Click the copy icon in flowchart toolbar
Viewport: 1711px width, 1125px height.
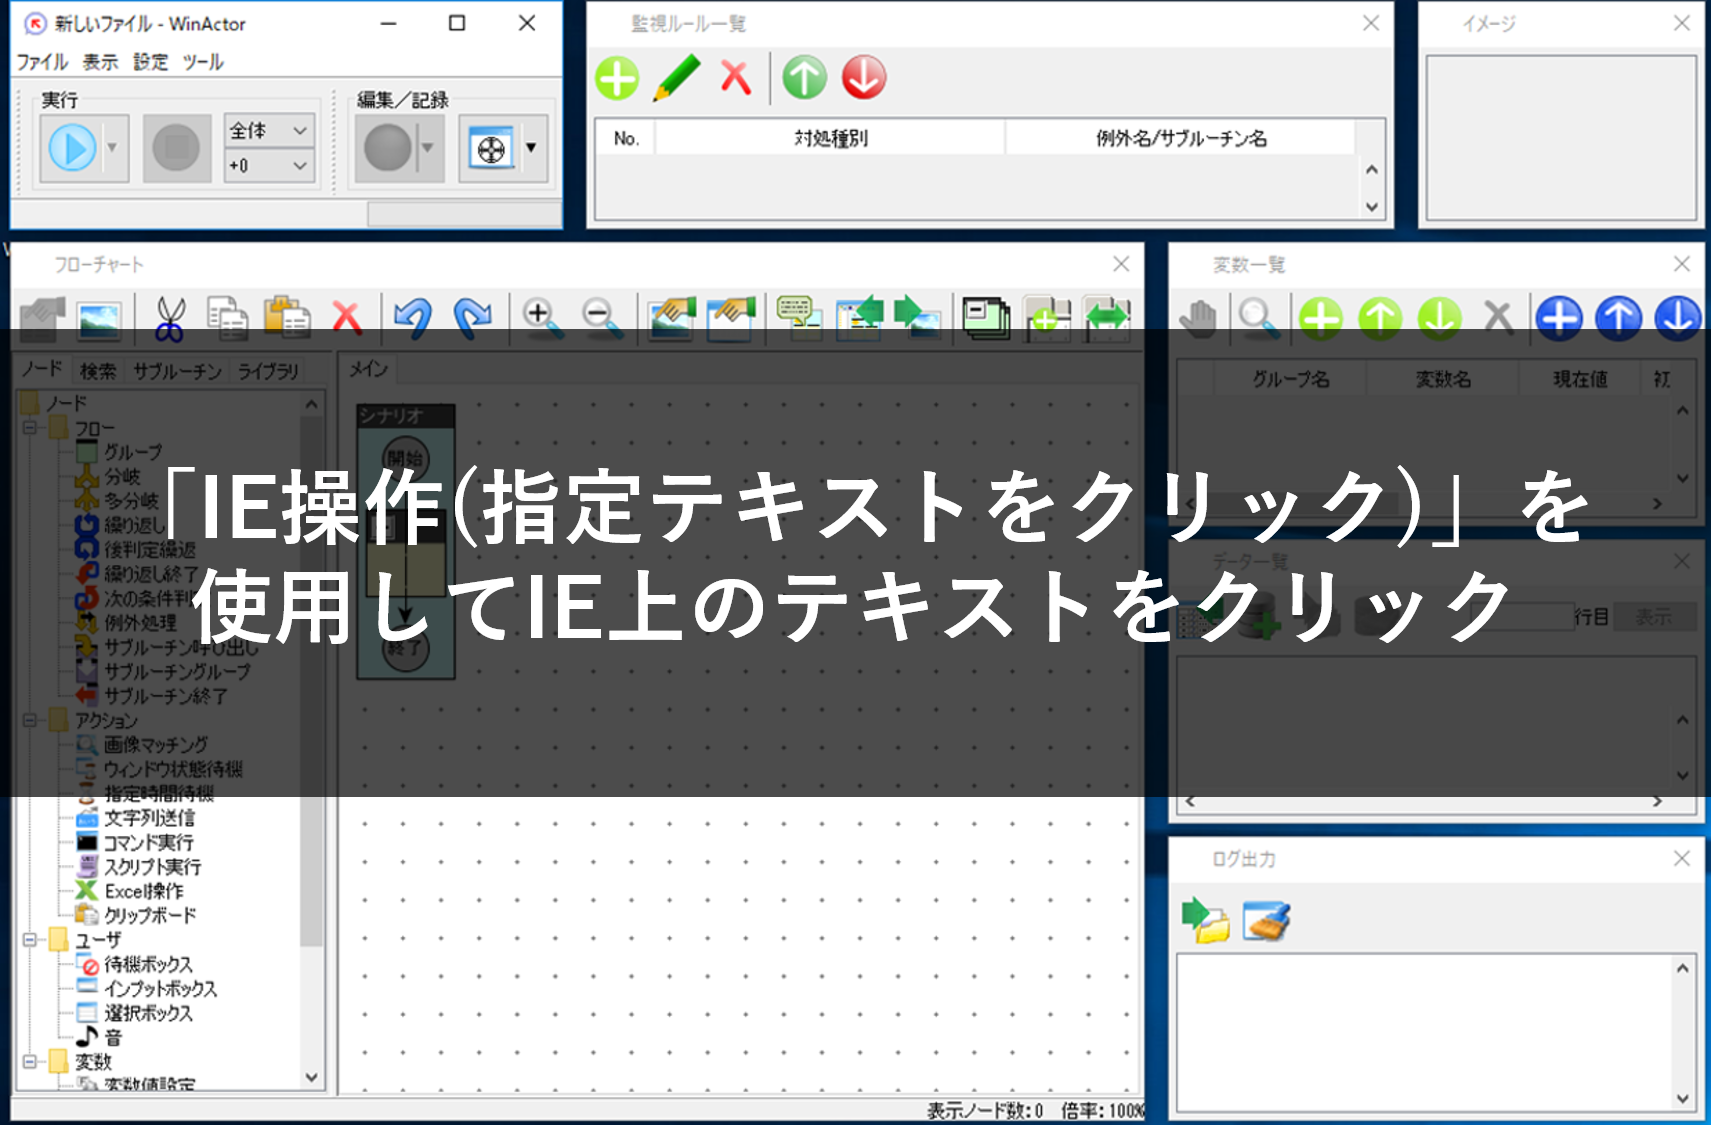(228, 318)
